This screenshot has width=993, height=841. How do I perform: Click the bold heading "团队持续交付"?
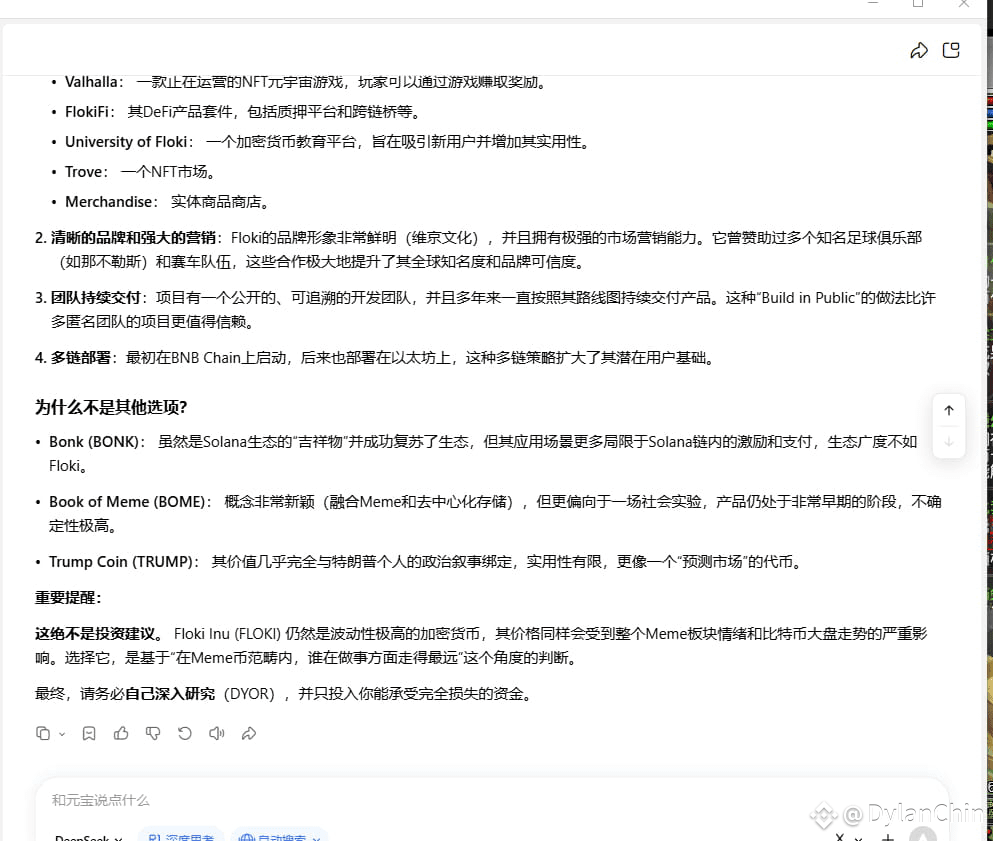point(95,298)
